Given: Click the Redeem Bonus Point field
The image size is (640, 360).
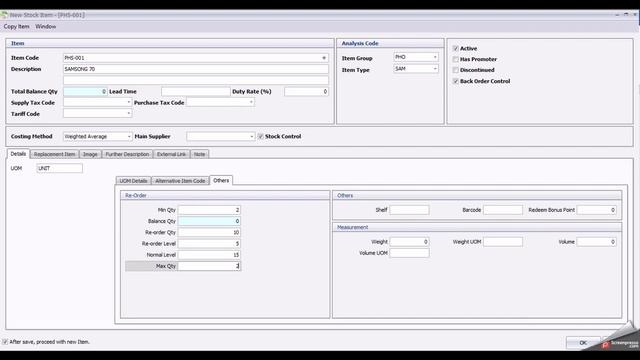Looking at the screenshot, I should tap(596, 210).
